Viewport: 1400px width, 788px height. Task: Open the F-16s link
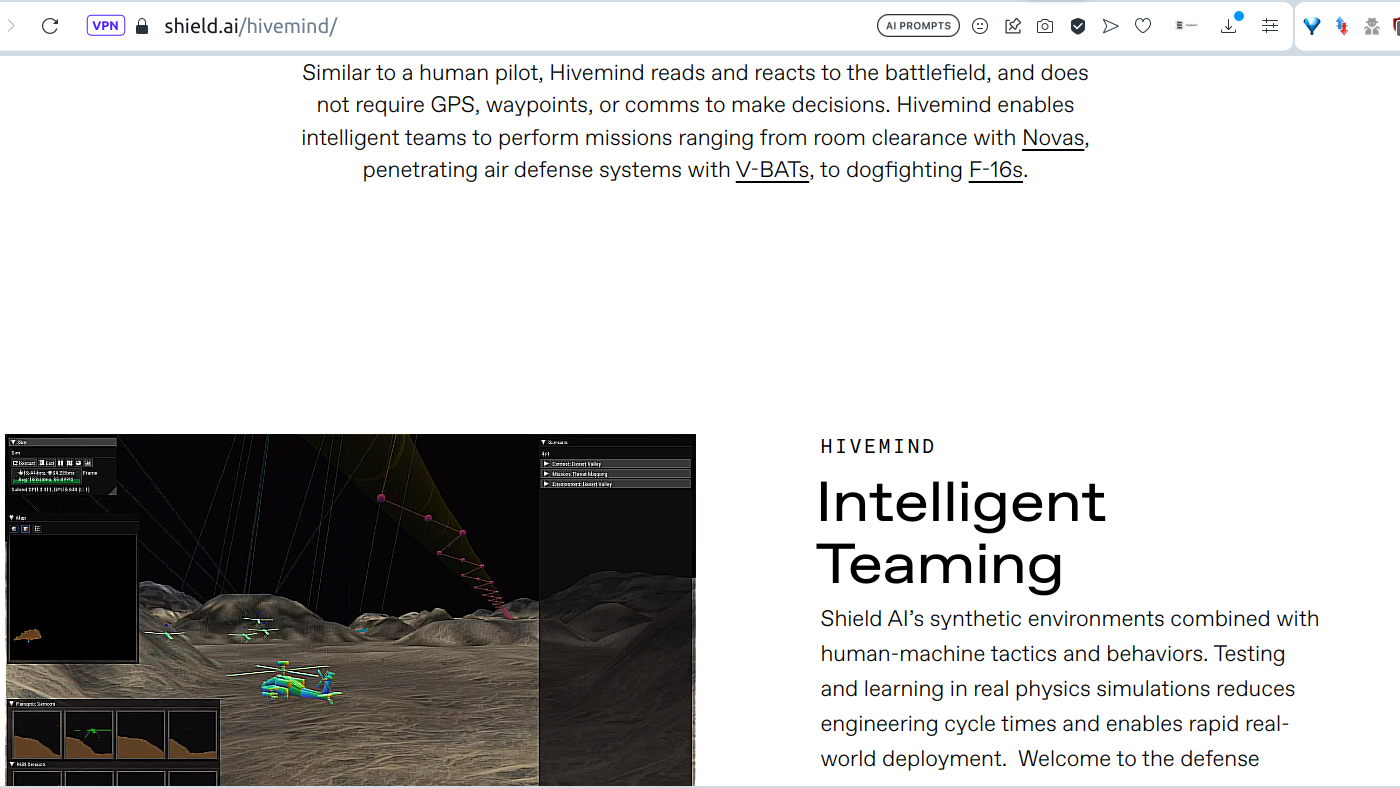point(996,170)
